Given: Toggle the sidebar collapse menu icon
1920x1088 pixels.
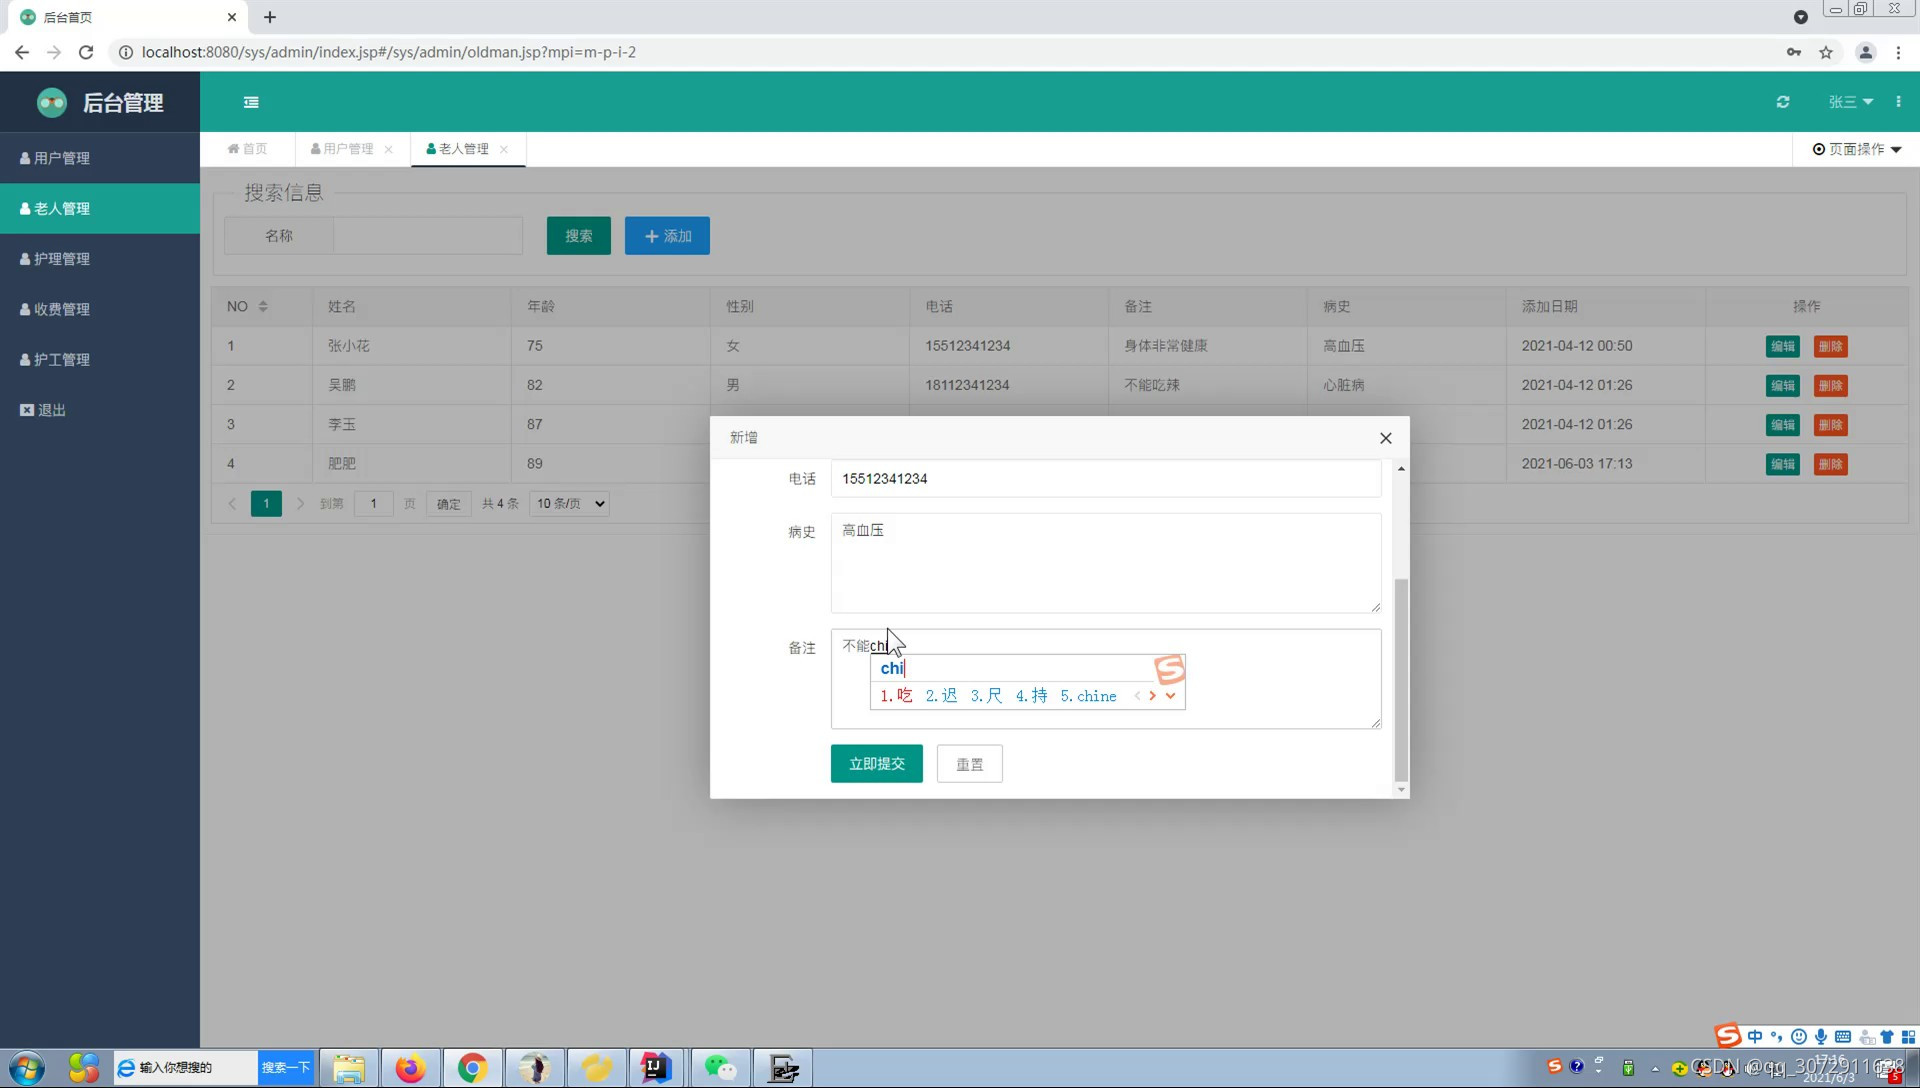Looking at the screenshot, I should [251, 102].
